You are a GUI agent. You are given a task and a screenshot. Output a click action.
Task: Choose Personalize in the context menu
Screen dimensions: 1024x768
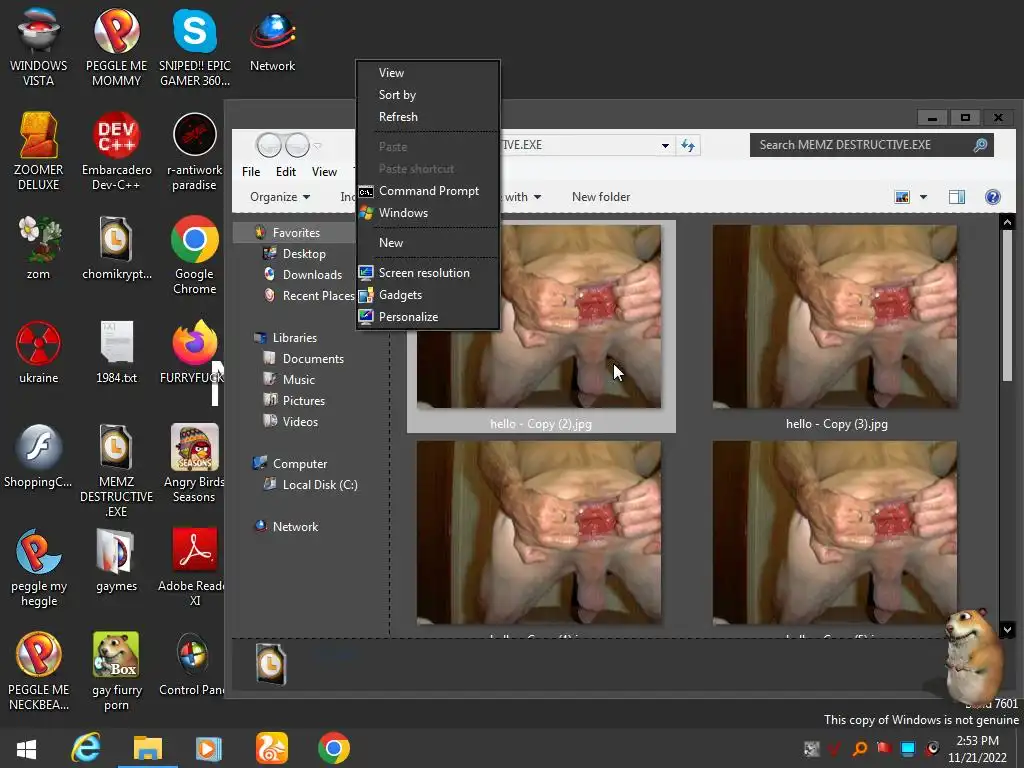tap(428, 317)
